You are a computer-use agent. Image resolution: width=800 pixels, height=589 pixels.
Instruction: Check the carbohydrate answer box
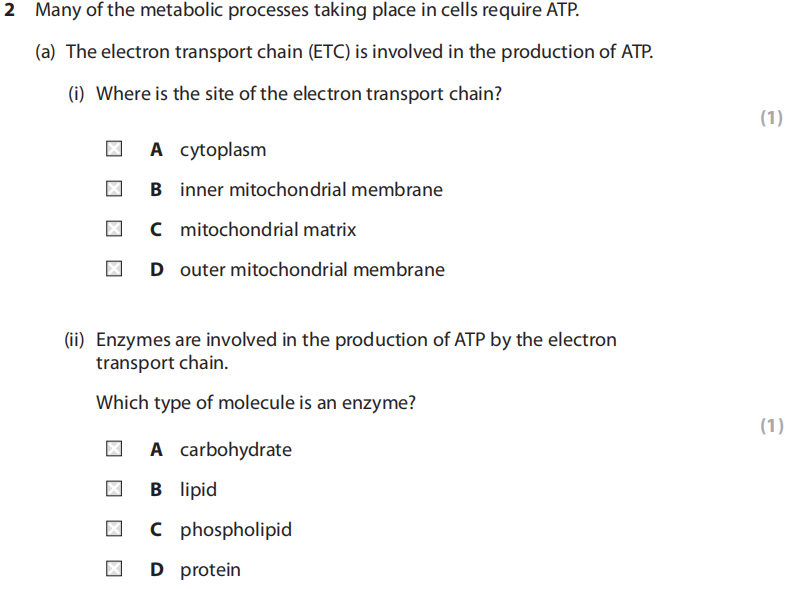click(x=114, y=450)
